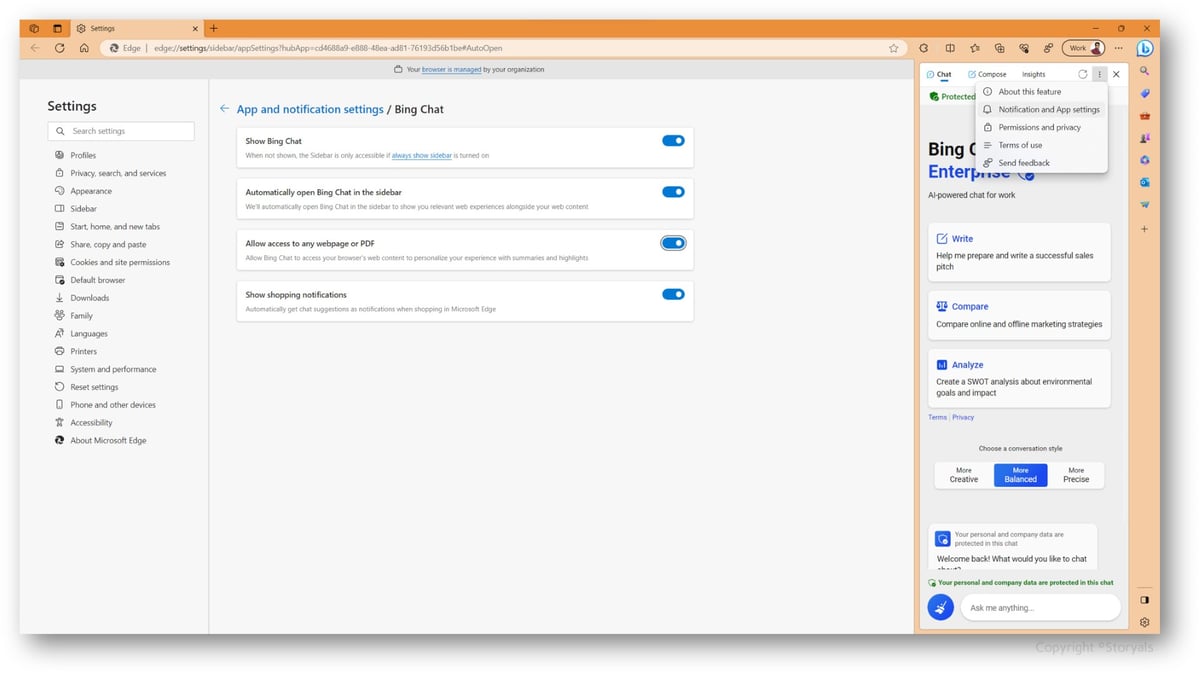Toggle Show Bing Chat switch

point(673,141)
